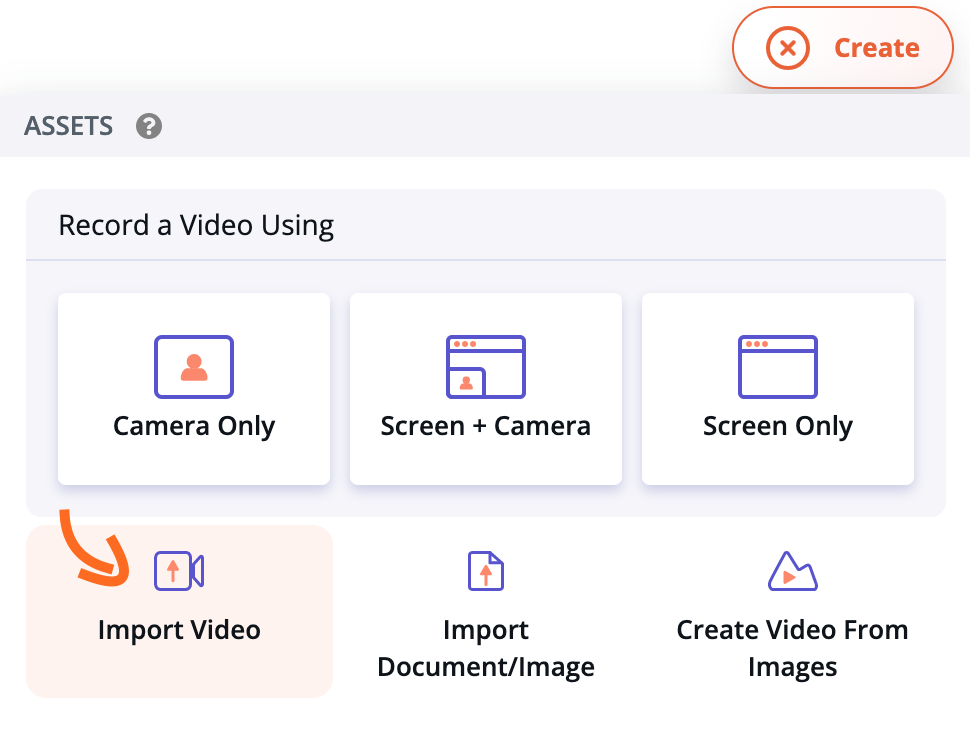Viewport: 970px width, 730px height.
Task: Select Create Video From Images
Action: click(792, 611)
